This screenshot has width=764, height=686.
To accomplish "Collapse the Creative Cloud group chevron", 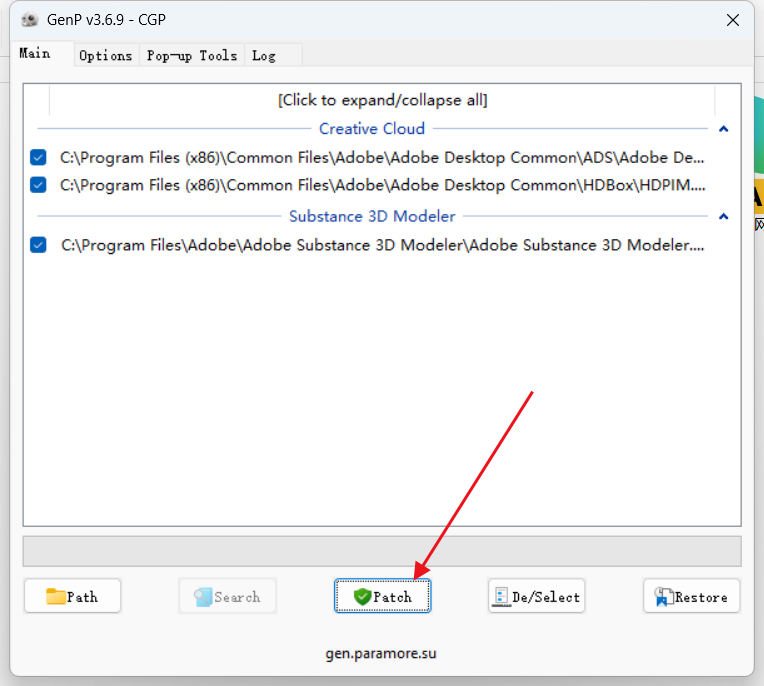I will (x=724, y=129).
